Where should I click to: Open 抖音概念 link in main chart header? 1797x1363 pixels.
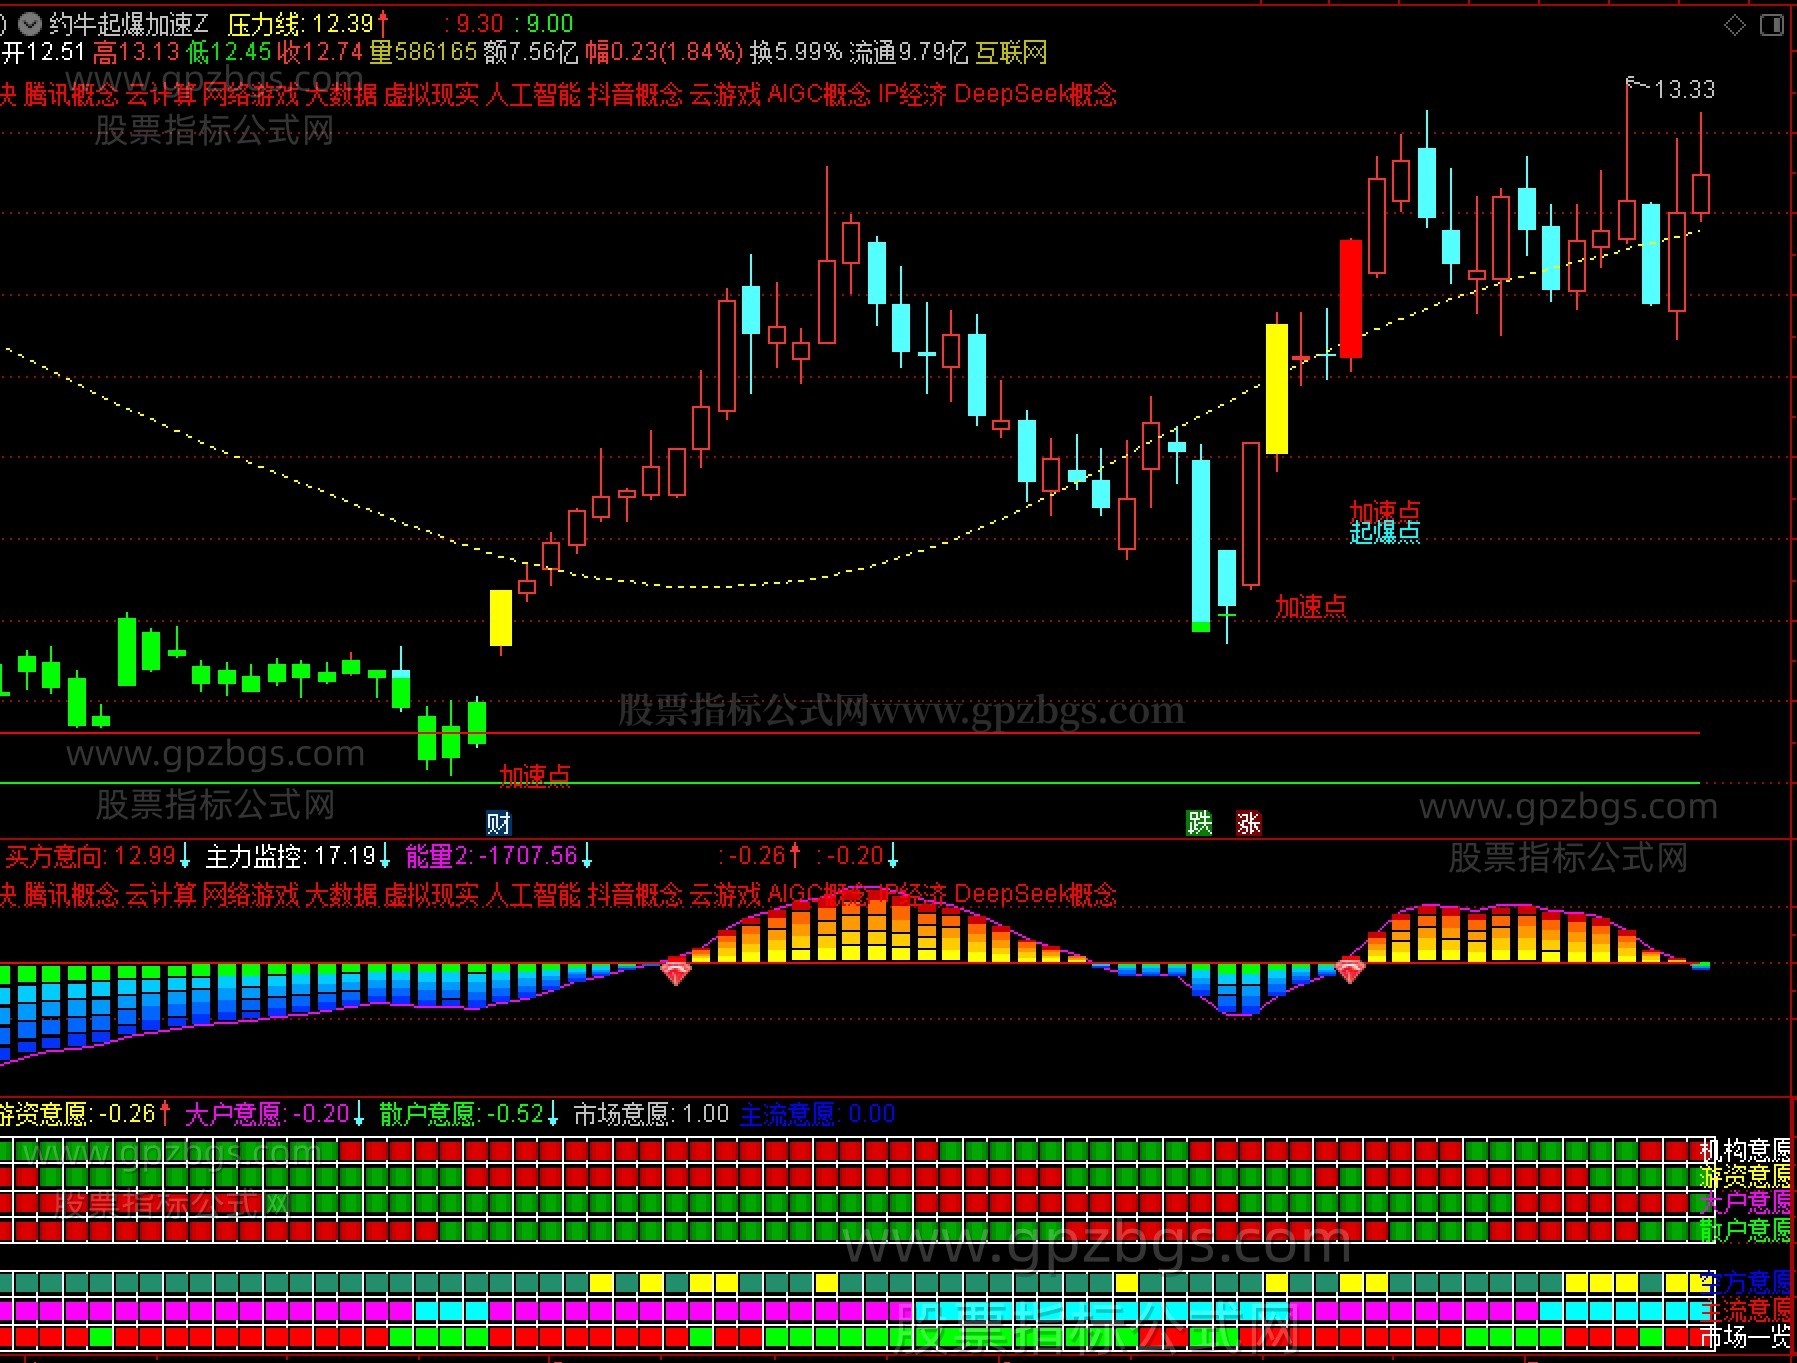click(635, 95)
